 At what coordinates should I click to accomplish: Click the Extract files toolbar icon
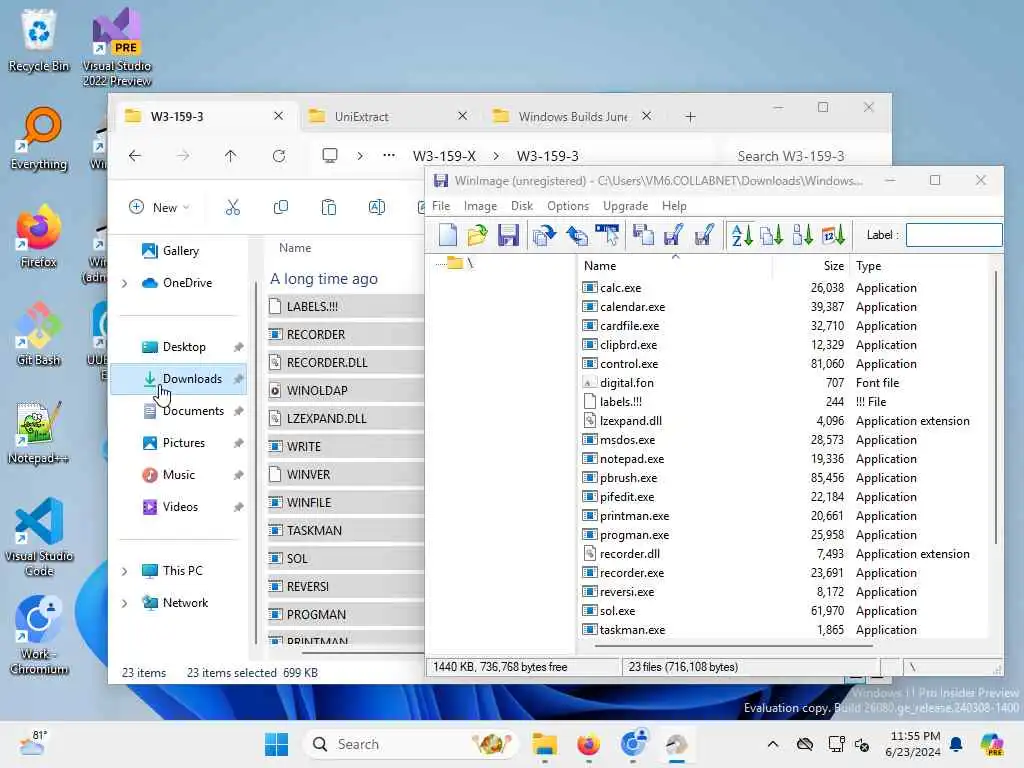[577, 235]
